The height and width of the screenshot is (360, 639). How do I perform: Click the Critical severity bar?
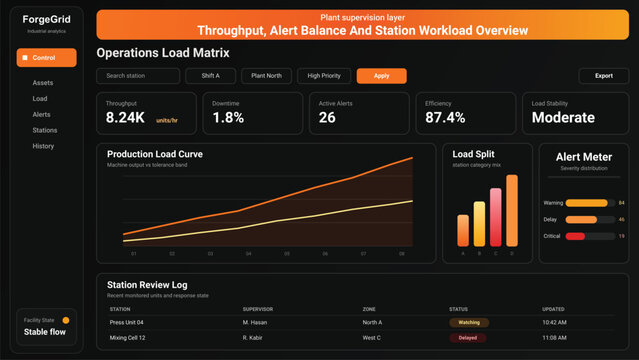590,236
